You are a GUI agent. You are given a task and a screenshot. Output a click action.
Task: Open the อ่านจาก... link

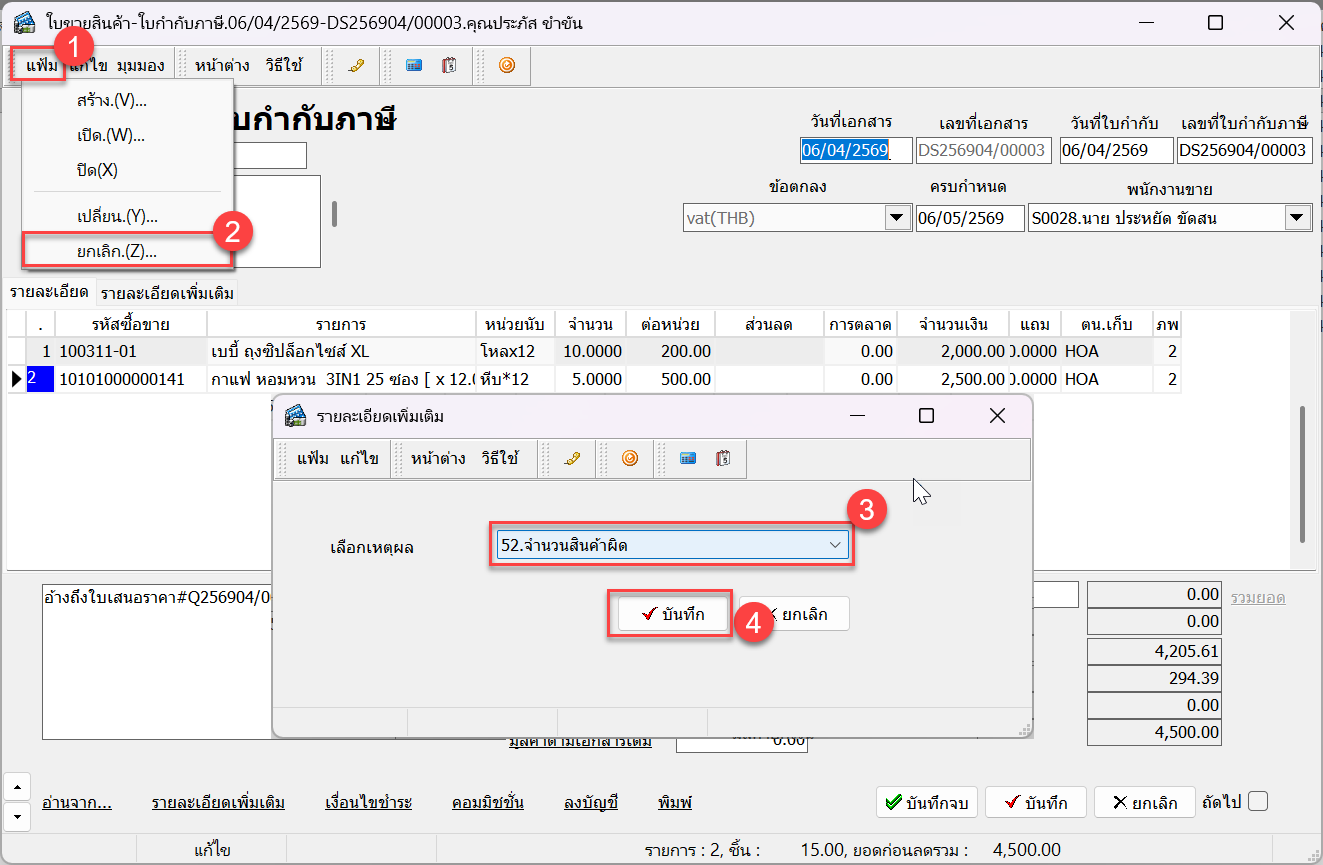77,802
